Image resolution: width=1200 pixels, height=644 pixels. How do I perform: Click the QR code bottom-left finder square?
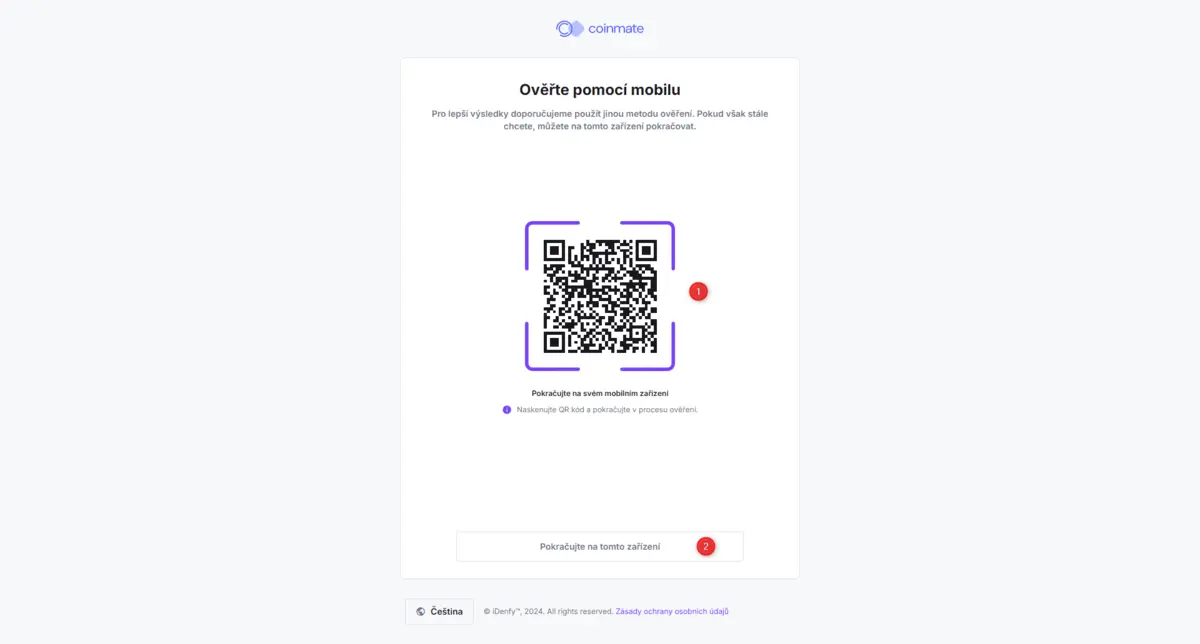point(555,341)
